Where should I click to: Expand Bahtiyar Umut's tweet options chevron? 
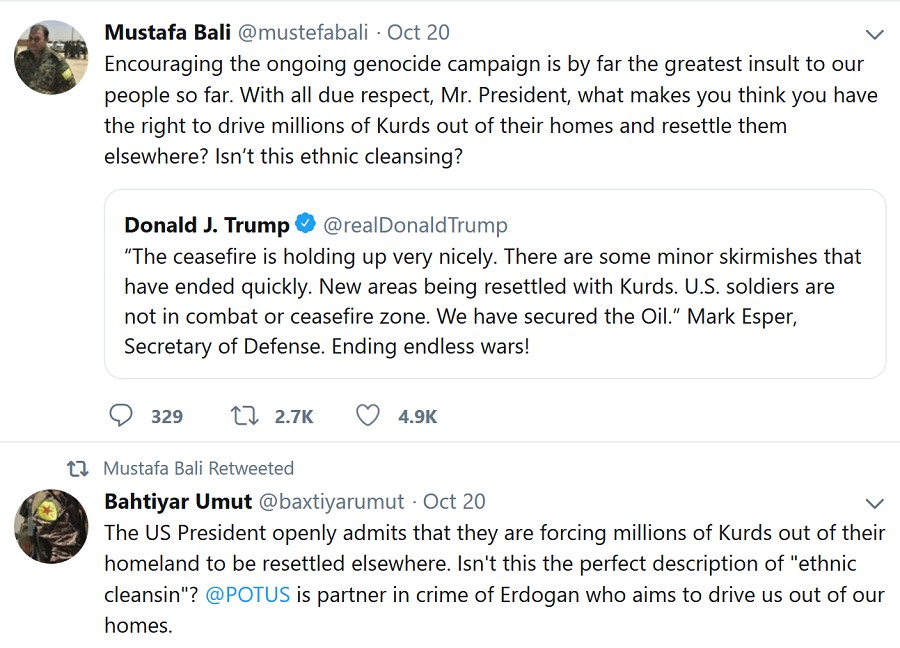click(875, 503)
